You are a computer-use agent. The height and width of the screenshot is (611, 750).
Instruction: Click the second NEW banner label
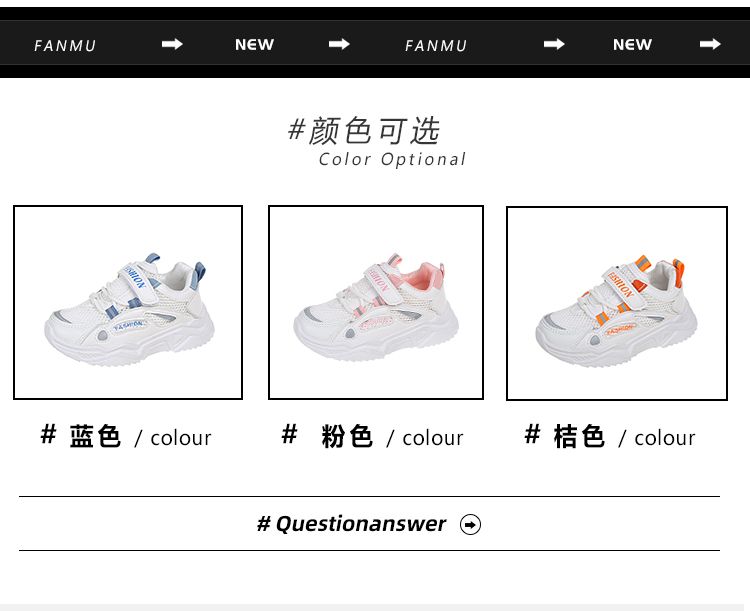632,44
